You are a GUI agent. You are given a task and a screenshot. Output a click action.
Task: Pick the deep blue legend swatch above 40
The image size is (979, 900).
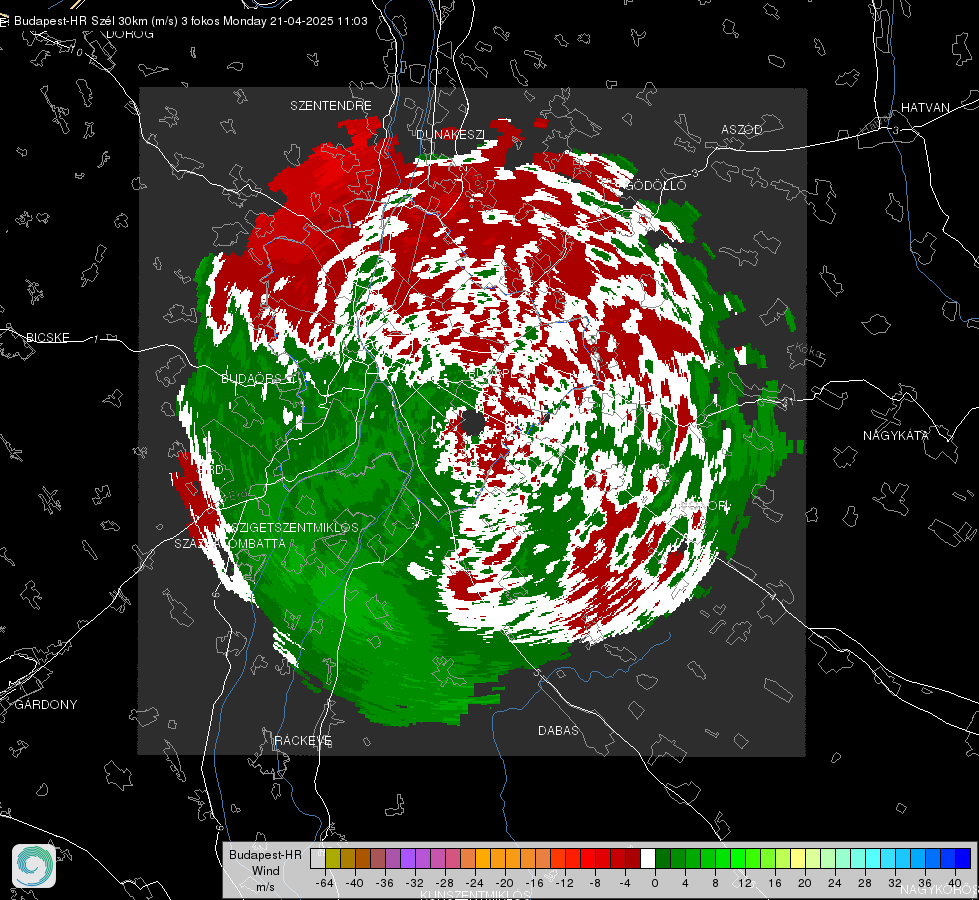click(963, 858)
